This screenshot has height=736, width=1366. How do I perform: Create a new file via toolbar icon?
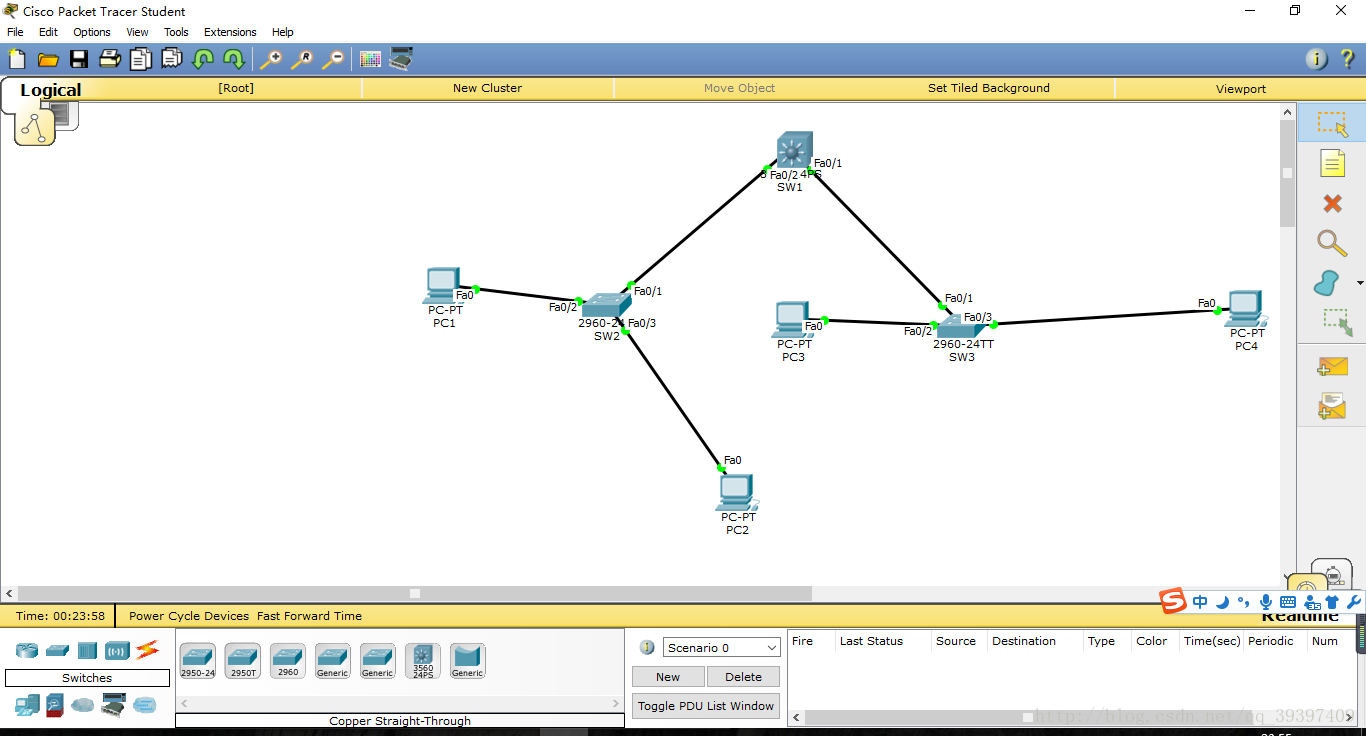17,59
